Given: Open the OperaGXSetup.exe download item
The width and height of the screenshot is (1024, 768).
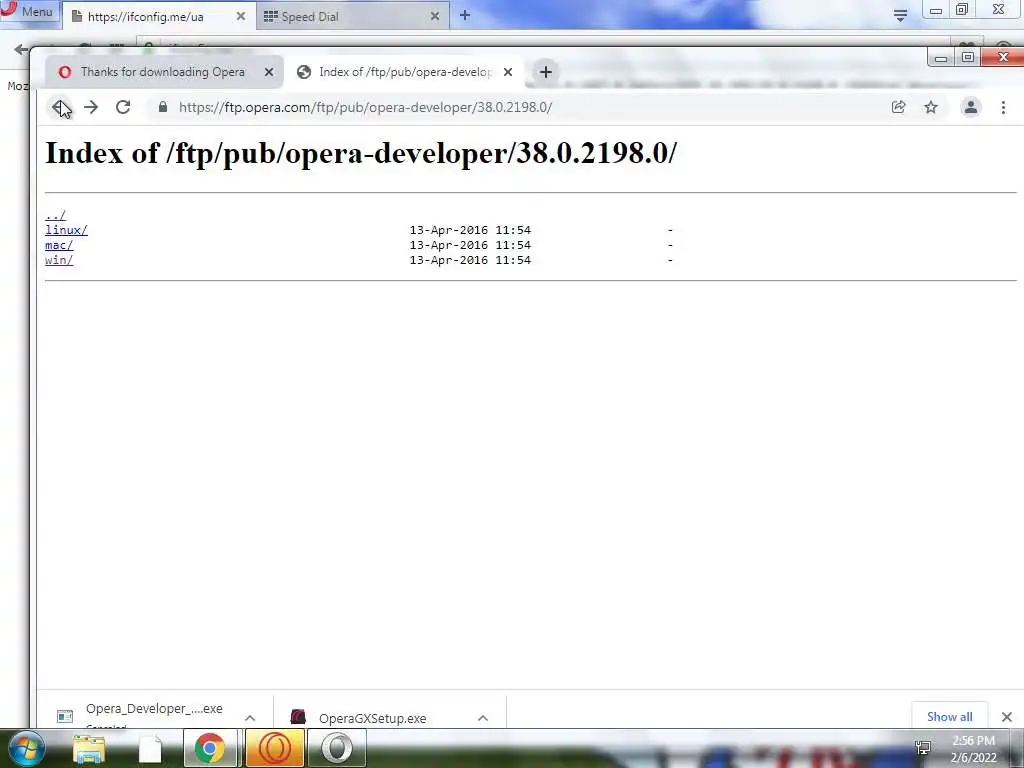Looking at the screenshot, I should (x=372, y=718).
